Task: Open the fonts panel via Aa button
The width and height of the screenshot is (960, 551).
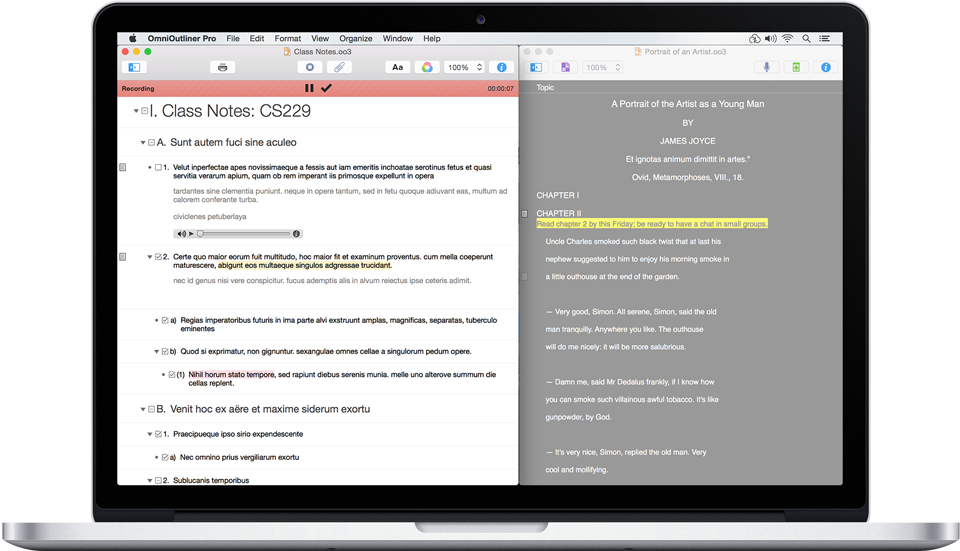Action: click(397, 67)
